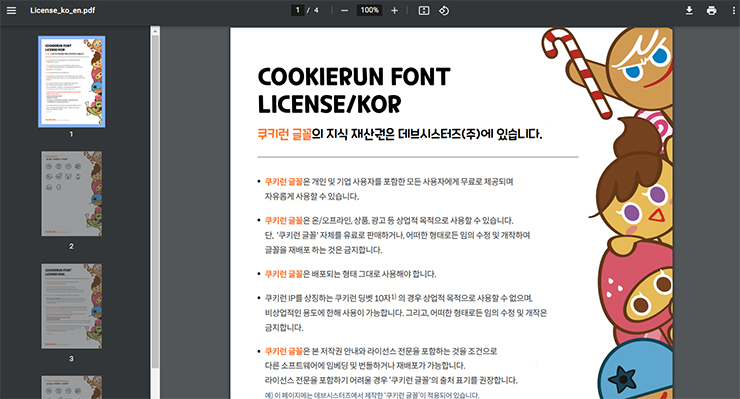Rotate the document counterclockwise
740x399 pixels.
[444, 10]
